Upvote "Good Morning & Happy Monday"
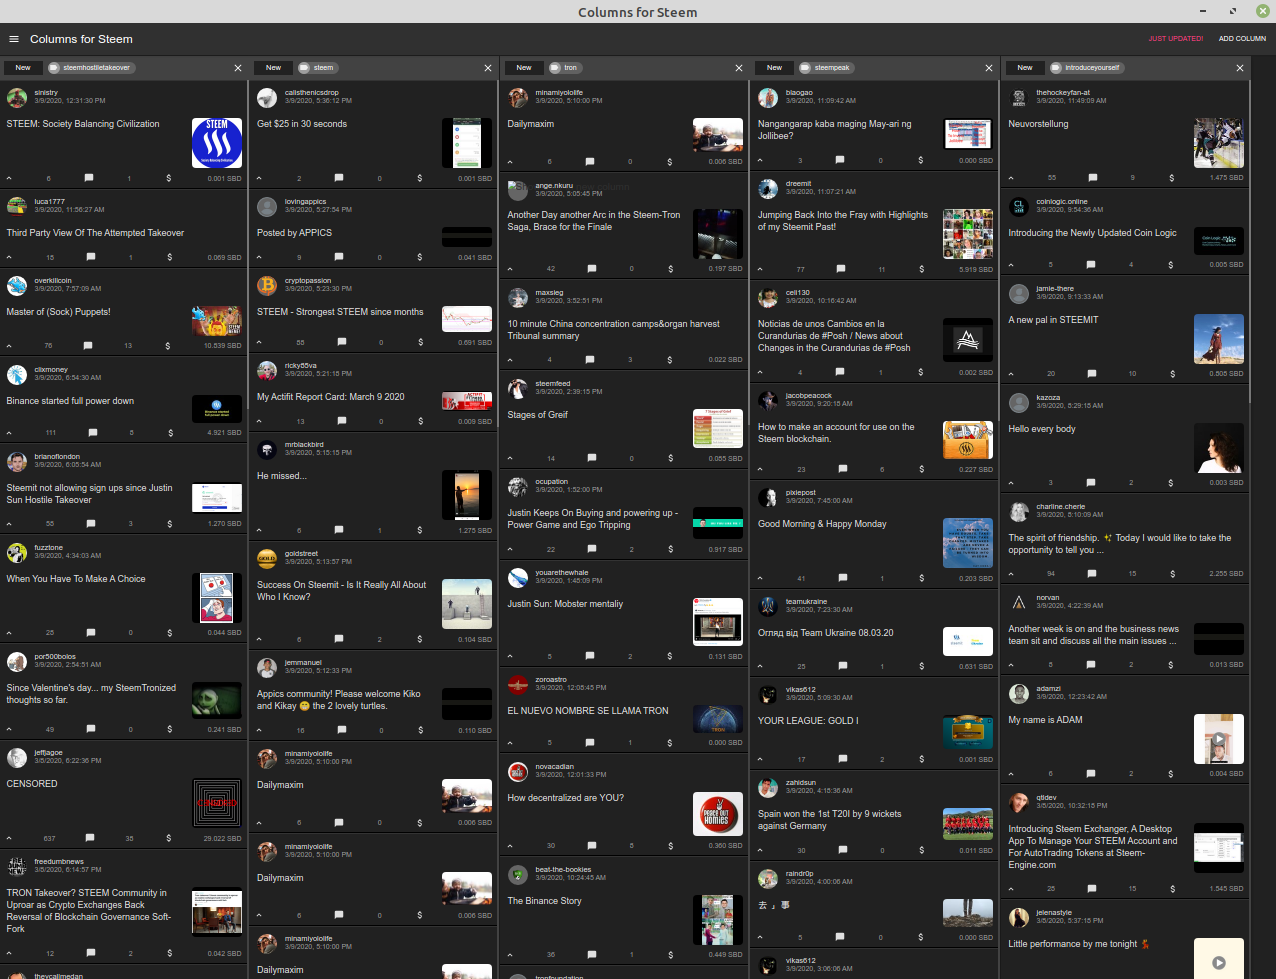The width and height of the screenshot is (1276, 979). [x=761, y=578]
